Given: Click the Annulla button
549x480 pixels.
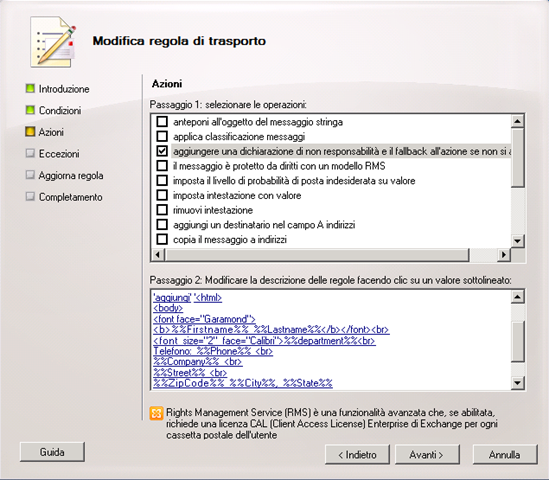Looking at the screenshot, I should click(505, 454).
